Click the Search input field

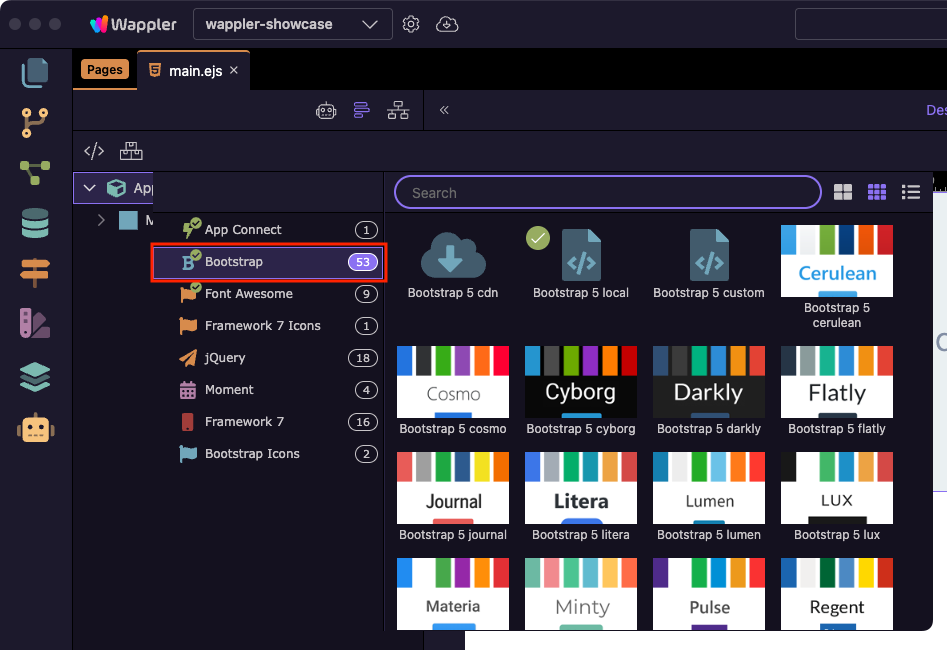pyautogui.click(x=608, y=192)
